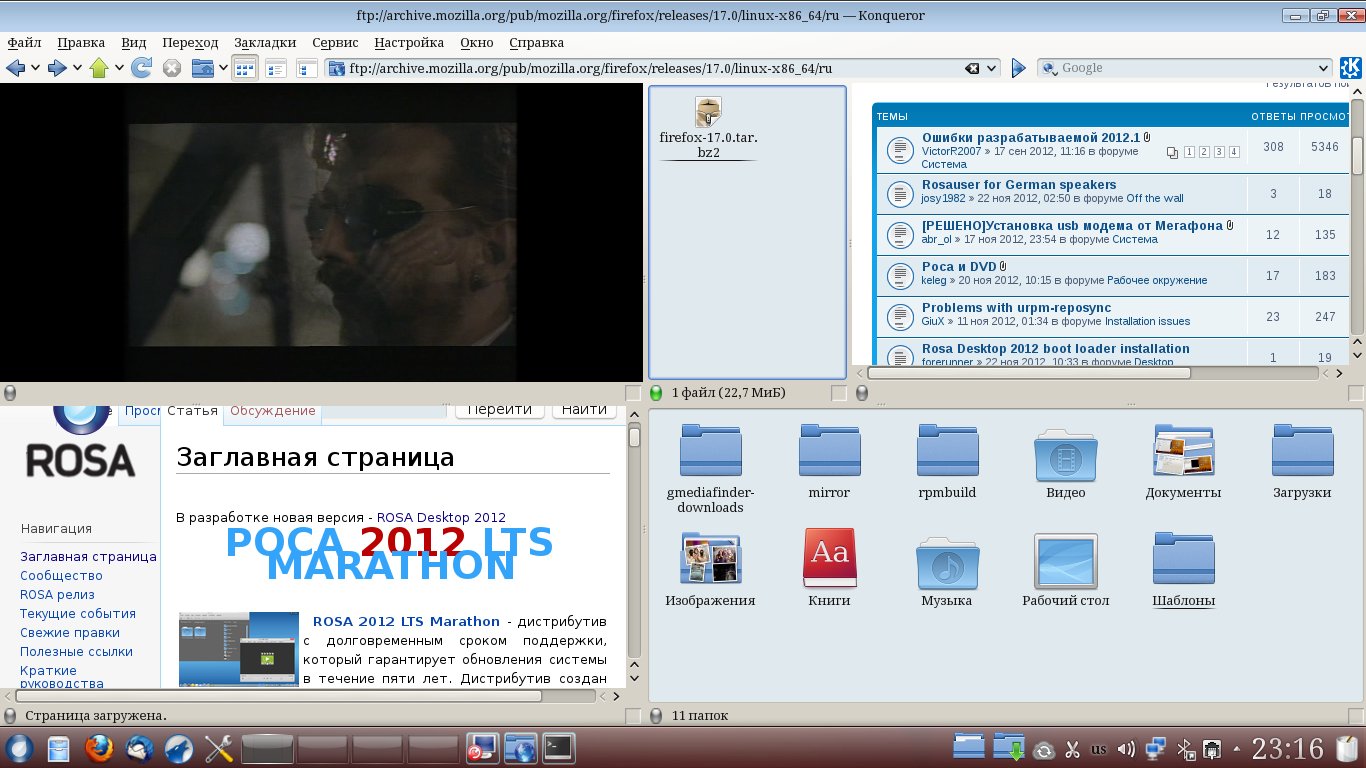Open the volume control in system tray
This screenshot has height=768, width=1366.
[x=1126, y=749]
